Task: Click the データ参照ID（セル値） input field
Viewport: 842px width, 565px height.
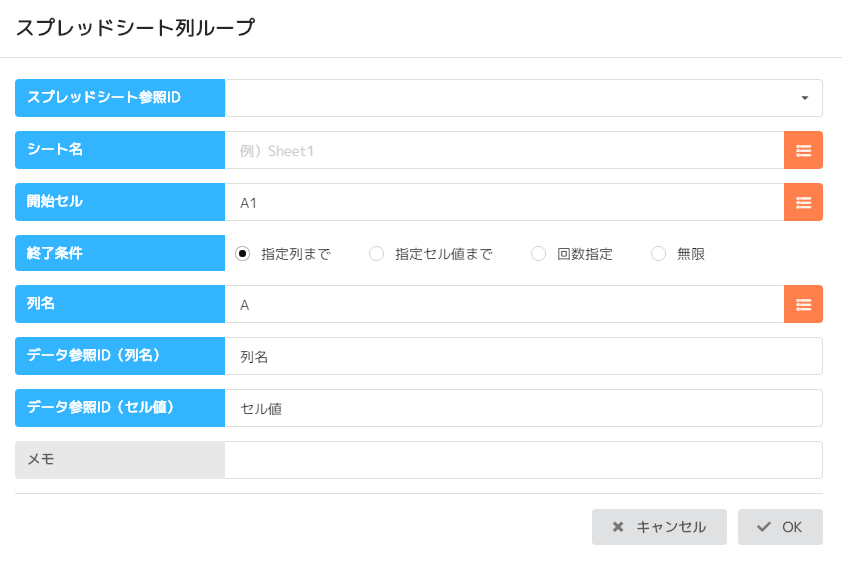Action: 523,408
